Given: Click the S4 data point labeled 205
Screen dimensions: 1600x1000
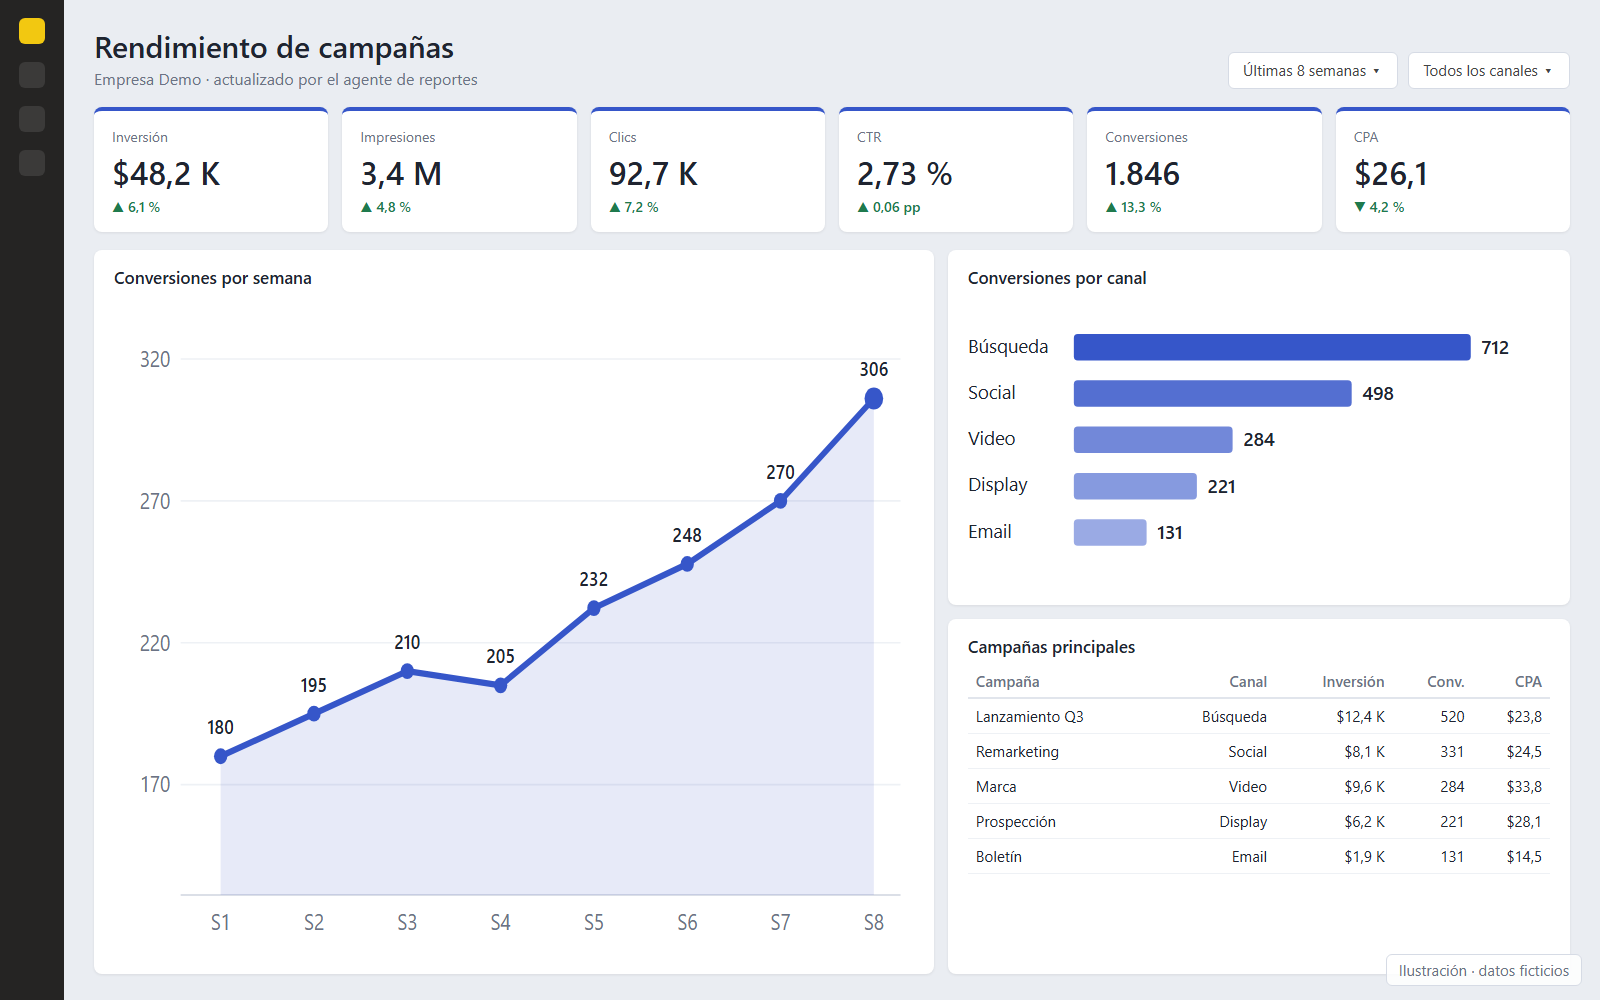Looking at the screenshot, I should pos(500,685).
